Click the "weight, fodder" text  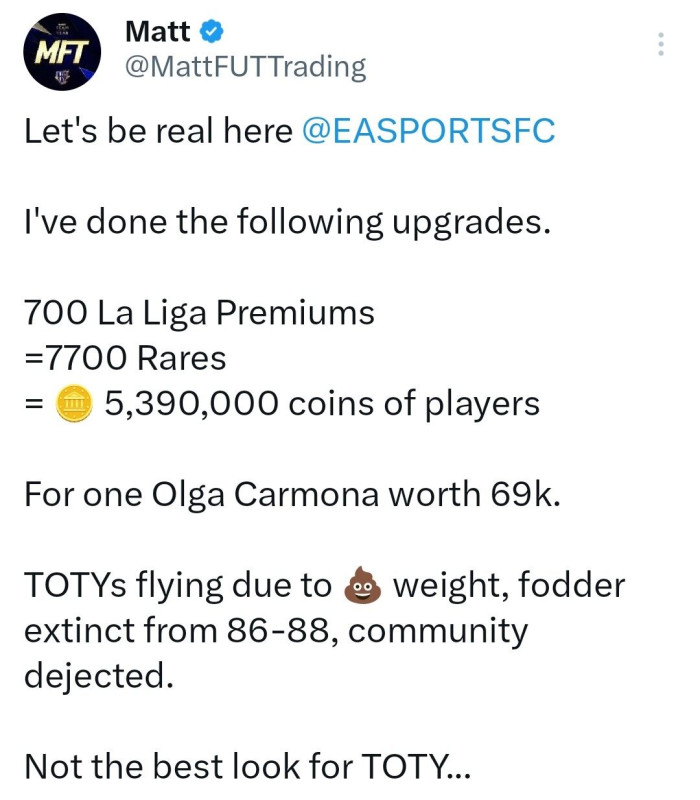tap(509, 585)
